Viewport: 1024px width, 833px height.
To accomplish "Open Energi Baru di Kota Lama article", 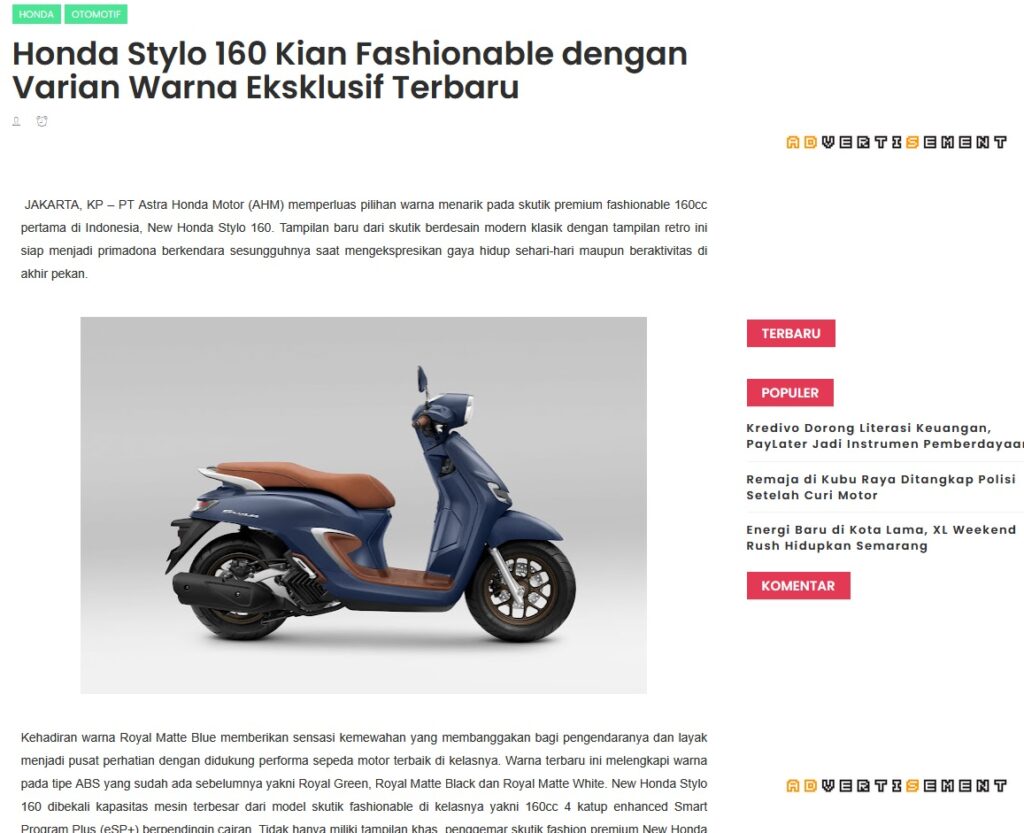I will [x=881, y=538].
